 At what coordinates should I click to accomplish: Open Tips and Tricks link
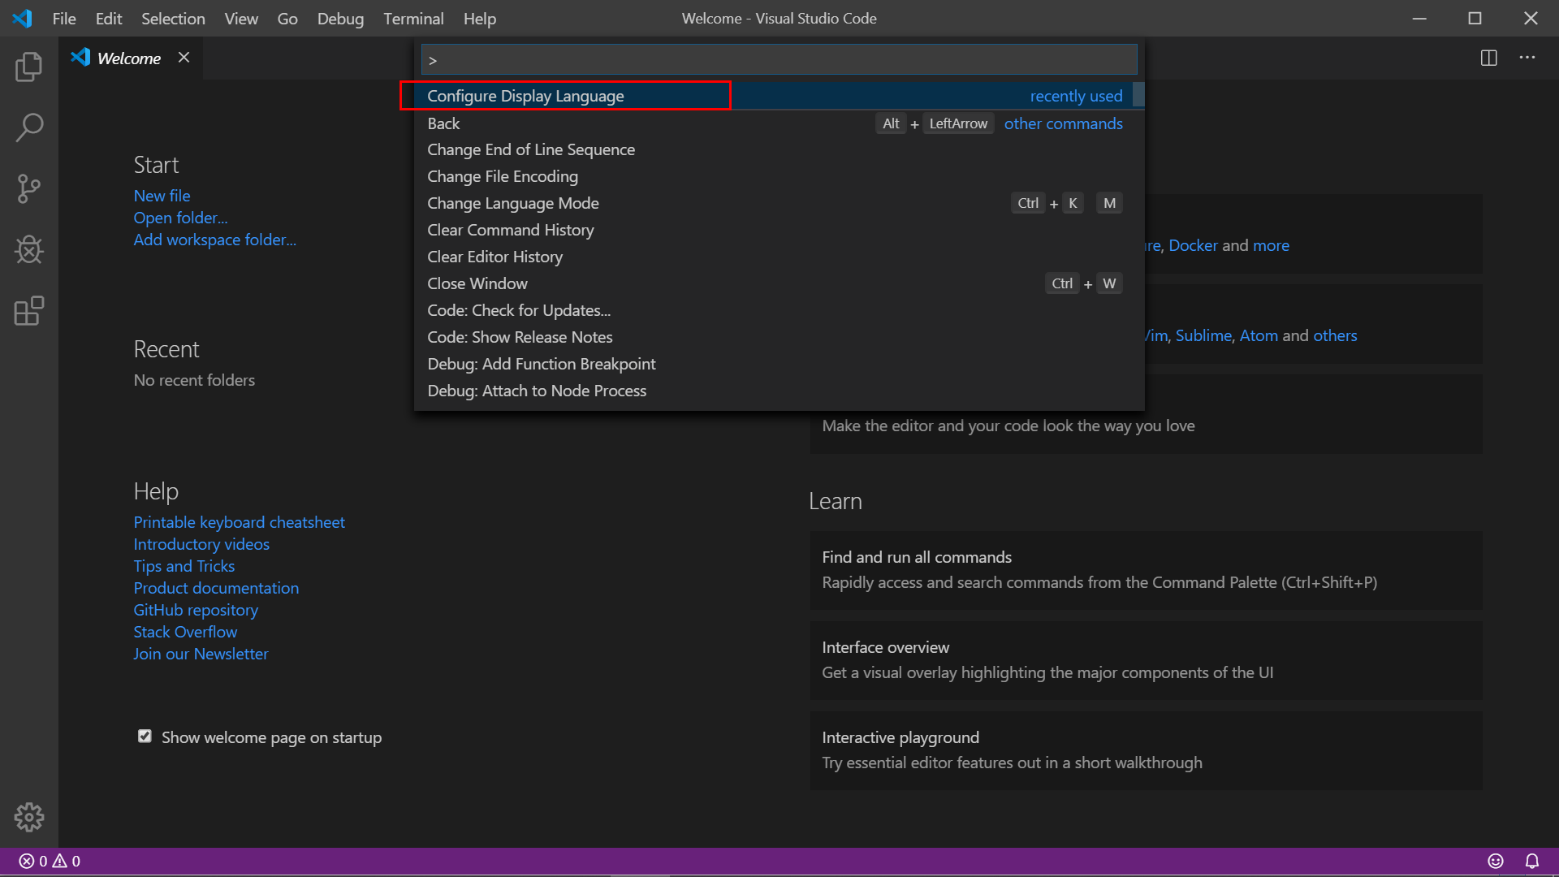[184, 566]
